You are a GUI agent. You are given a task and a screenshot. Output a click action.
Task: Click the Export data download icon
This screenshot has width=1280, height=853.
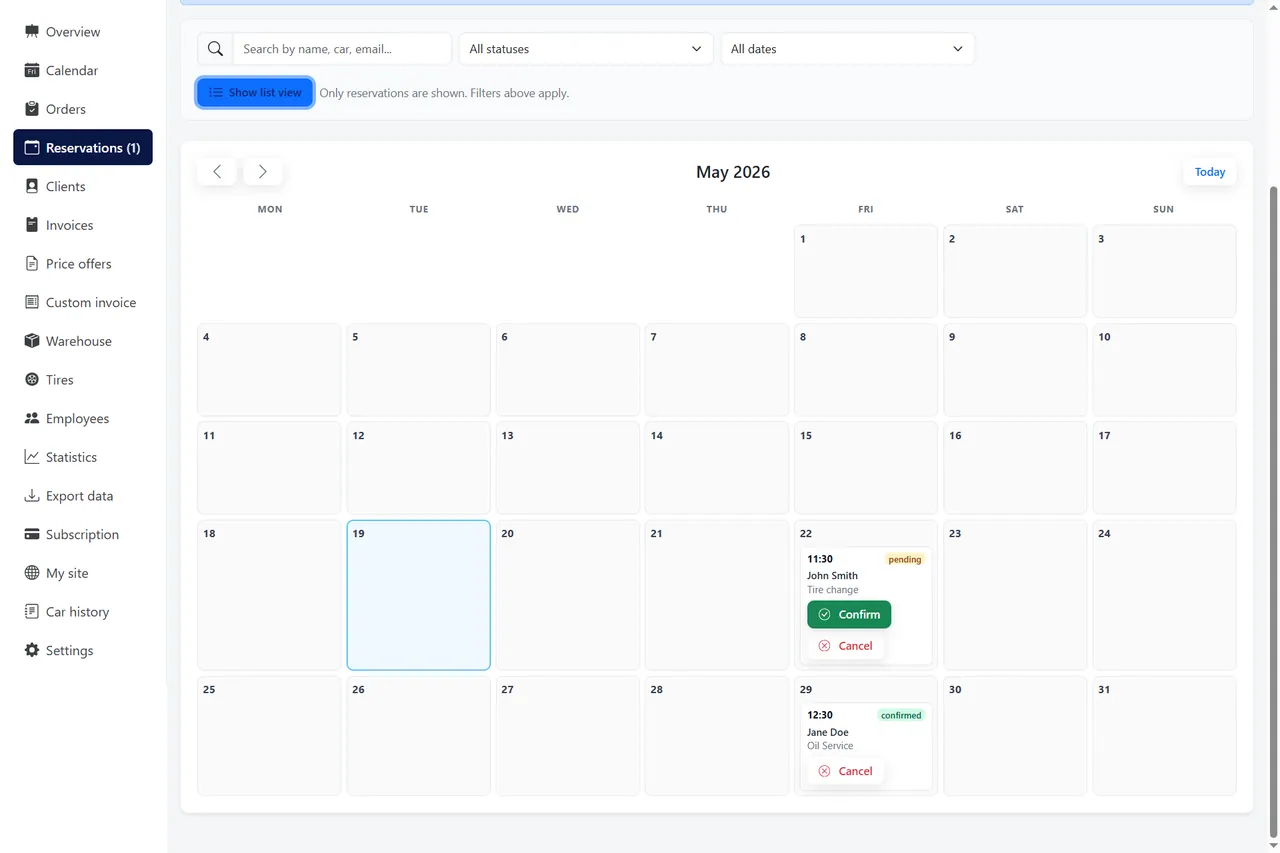click(x=32, y=496)
